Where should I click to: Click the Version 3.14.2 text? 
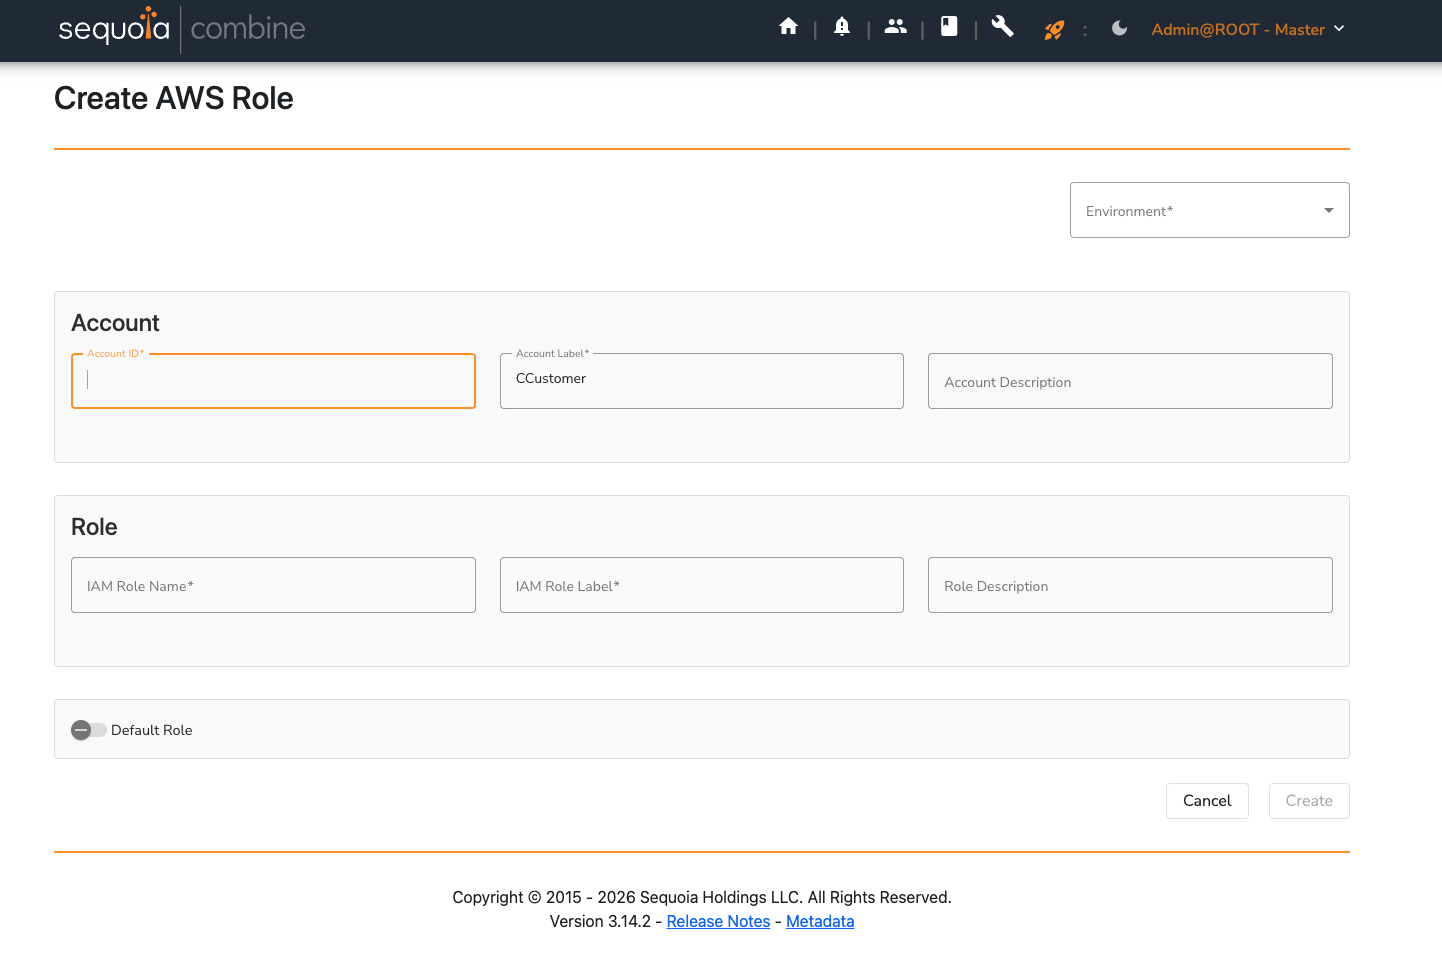600,921
